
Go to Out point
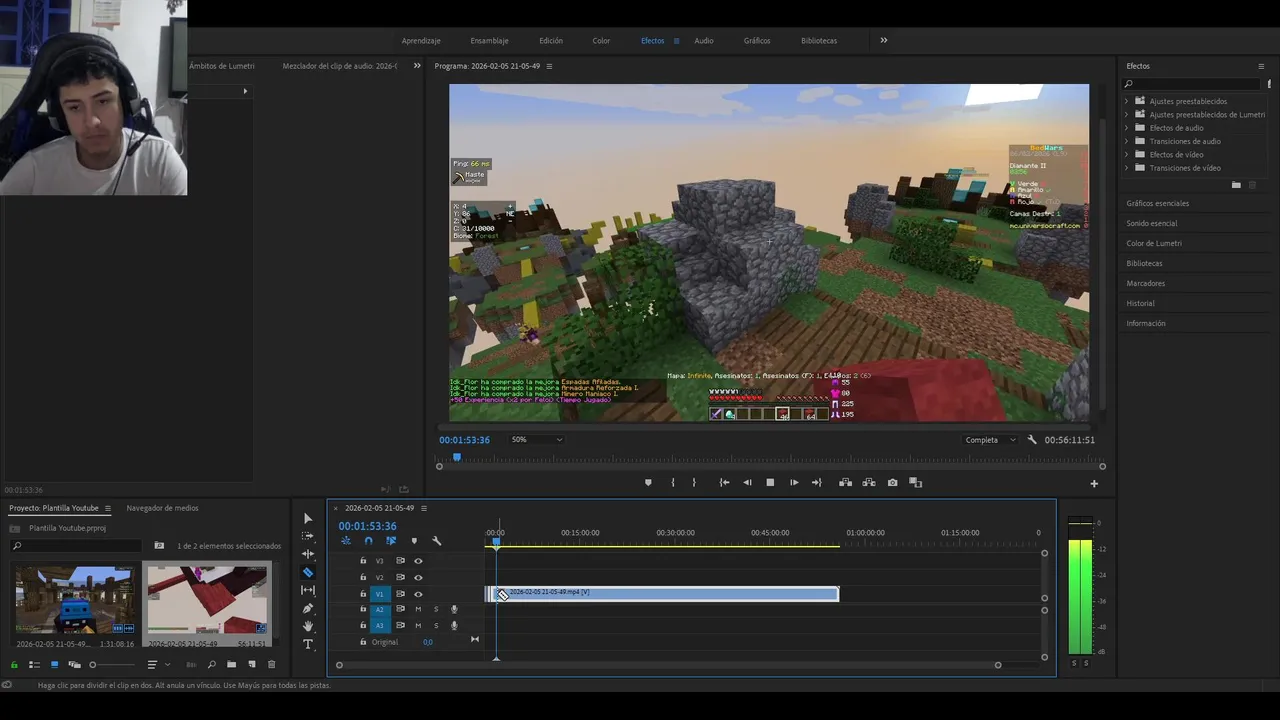(x=817, y=483)
